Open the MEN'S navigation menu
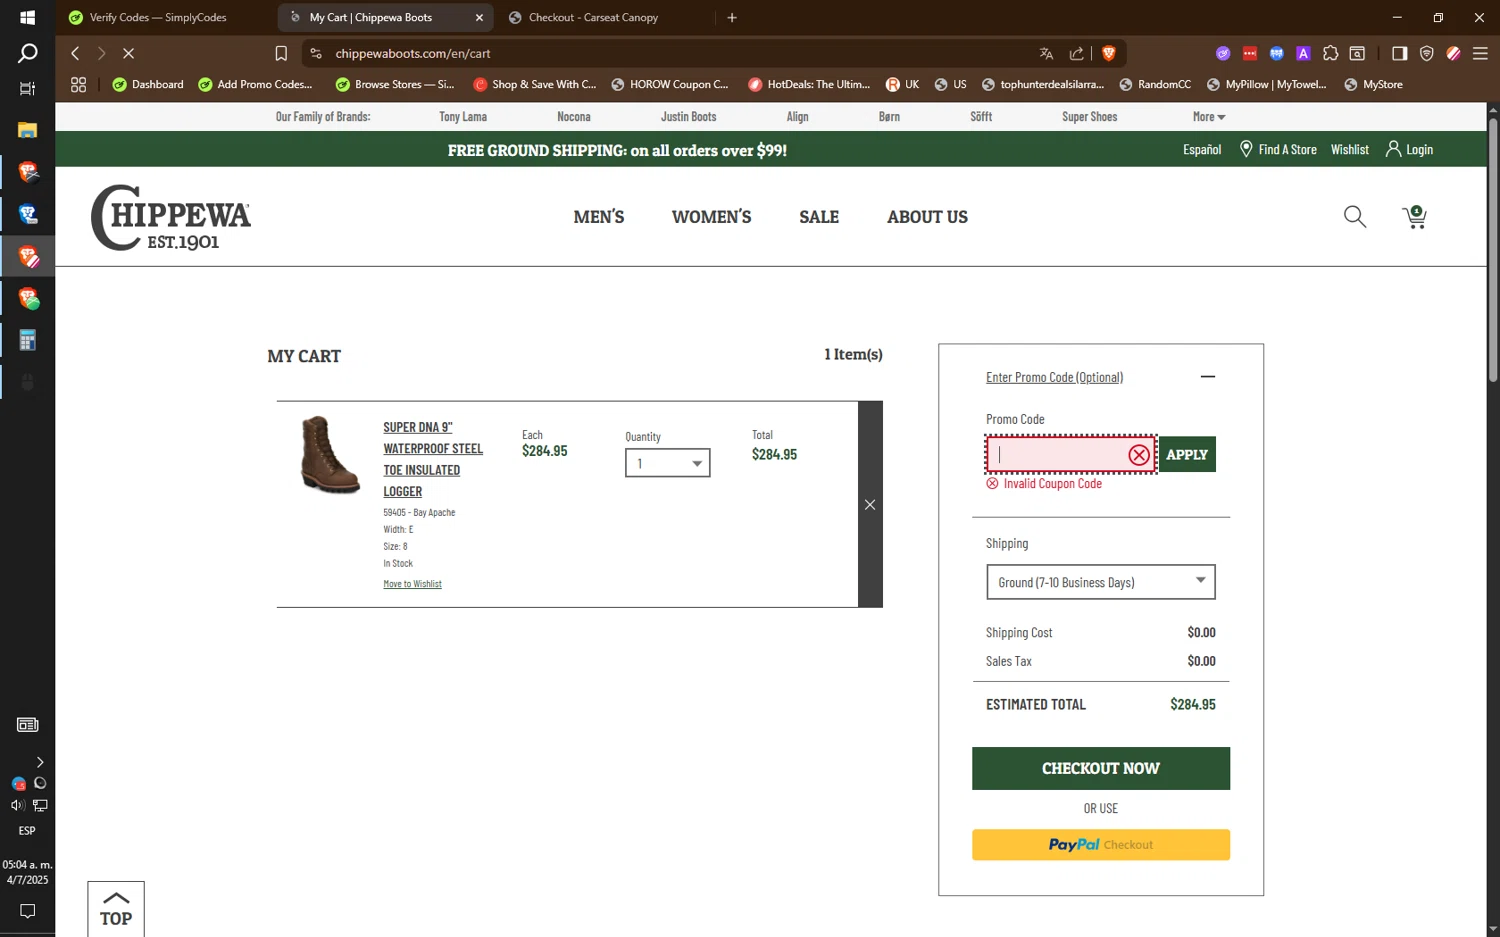This screenshot has width=1500, height=937. (x=599, y=217)
